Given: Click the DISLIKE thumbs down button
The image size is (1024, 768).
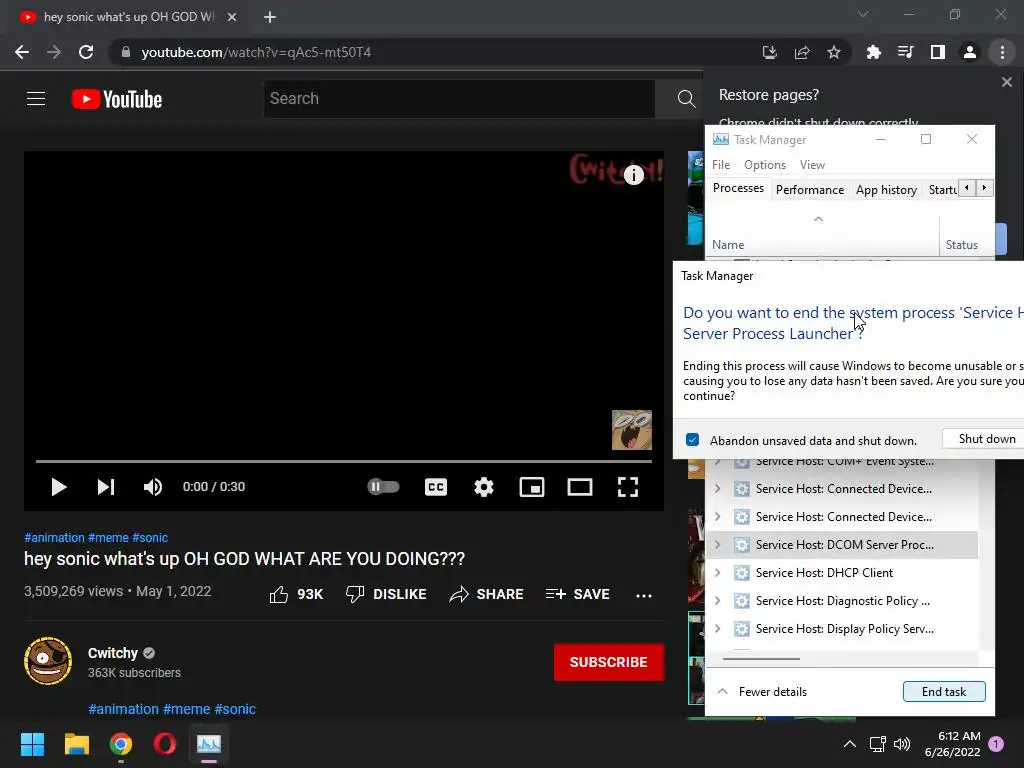Looking at the screenshot, I should pyautogui.click(x=386, y=594).
